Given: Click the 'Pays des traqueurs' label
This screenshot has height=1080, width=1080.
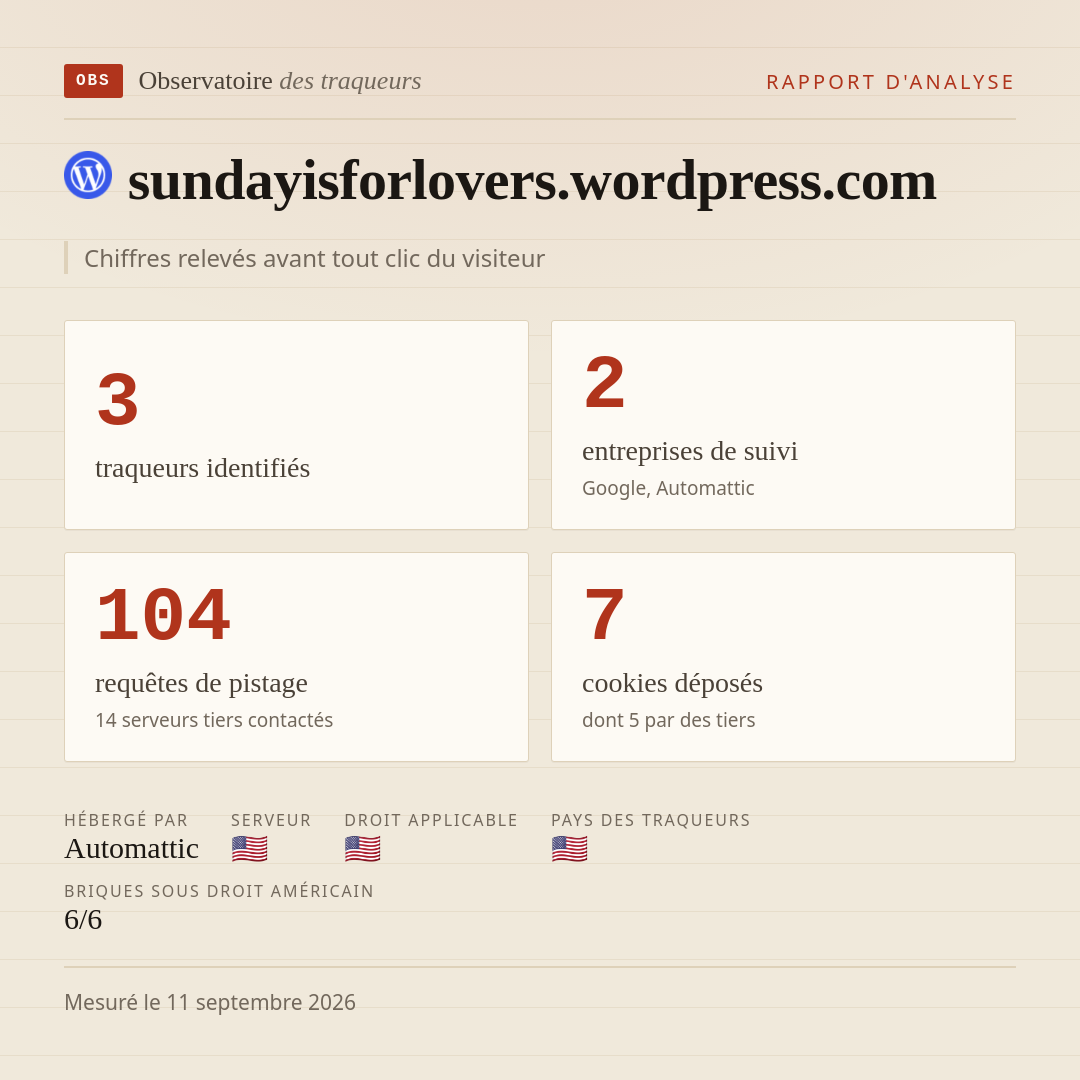Looking at the screenshot, I should tap(651, 820).
